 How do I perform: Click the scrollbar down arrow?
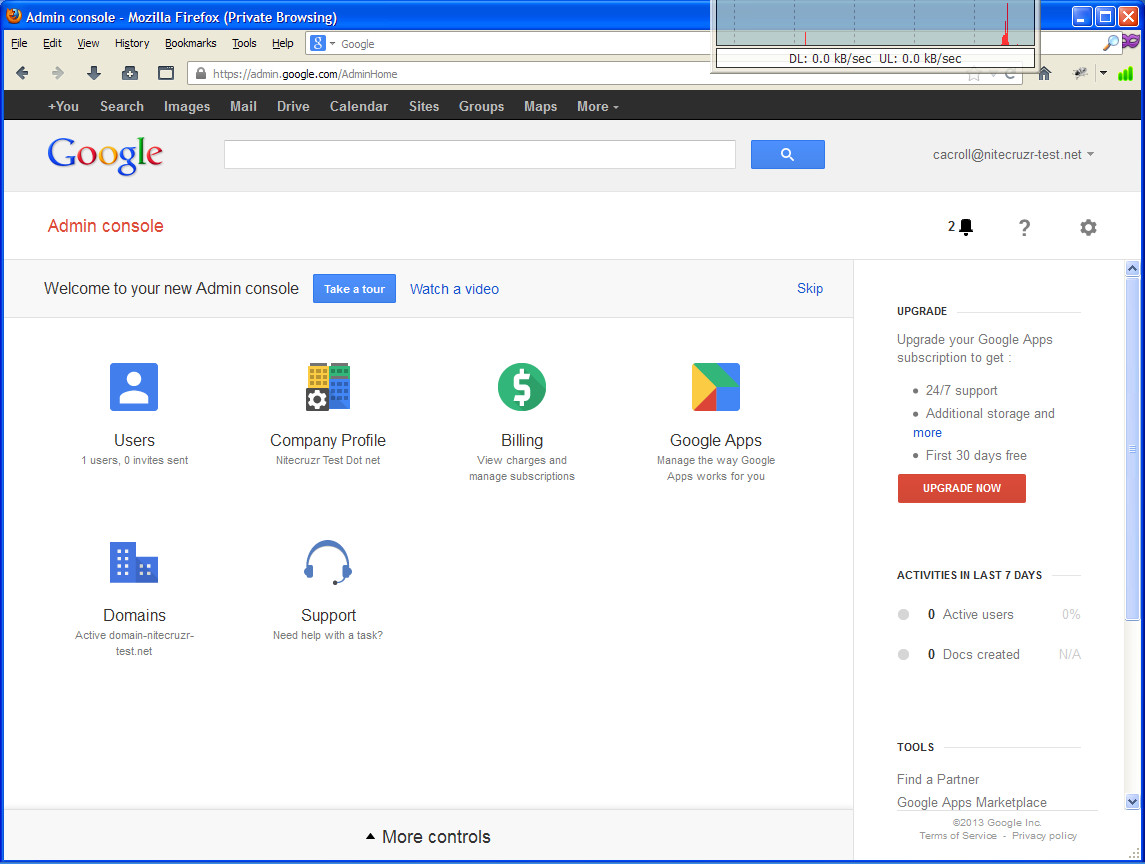1132,801
